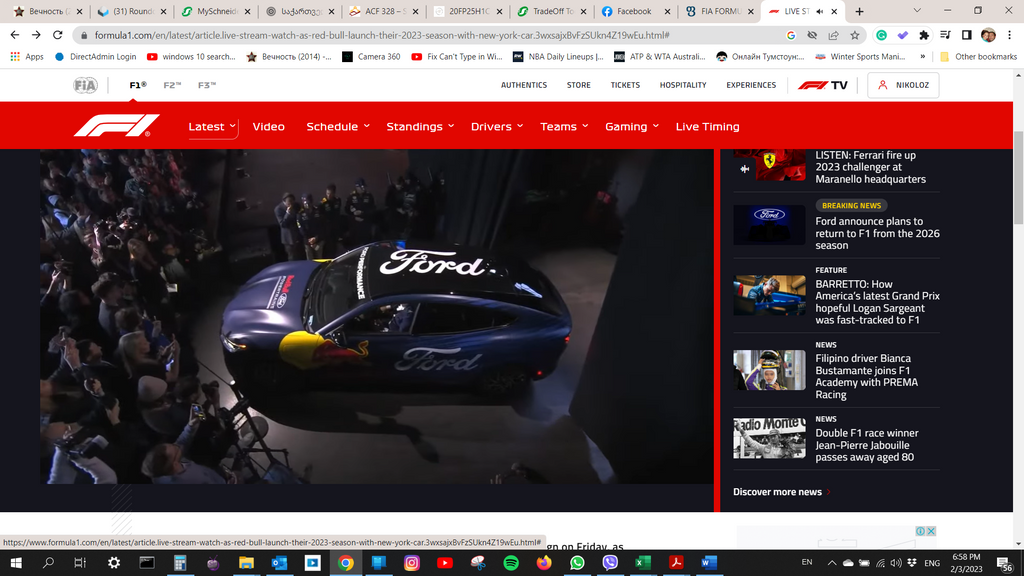
Task: Toggle the browser side panel icon
Action: pos(967,35)
